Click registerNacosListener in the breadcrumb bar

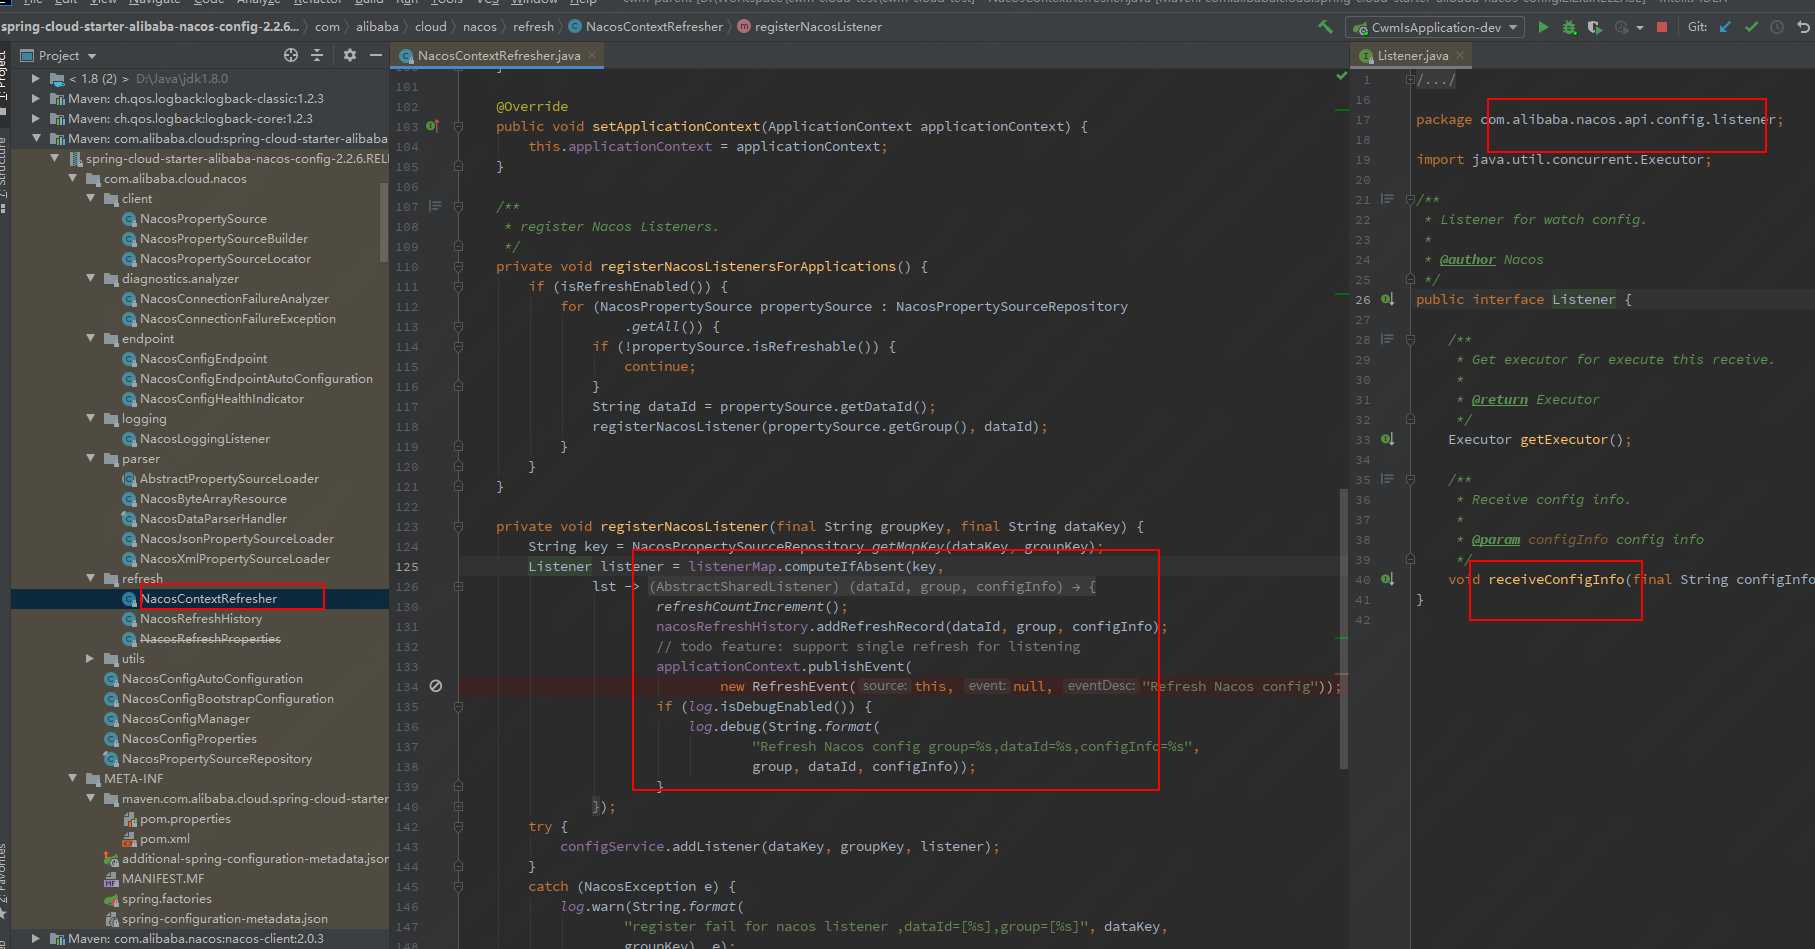click(817, 27)
